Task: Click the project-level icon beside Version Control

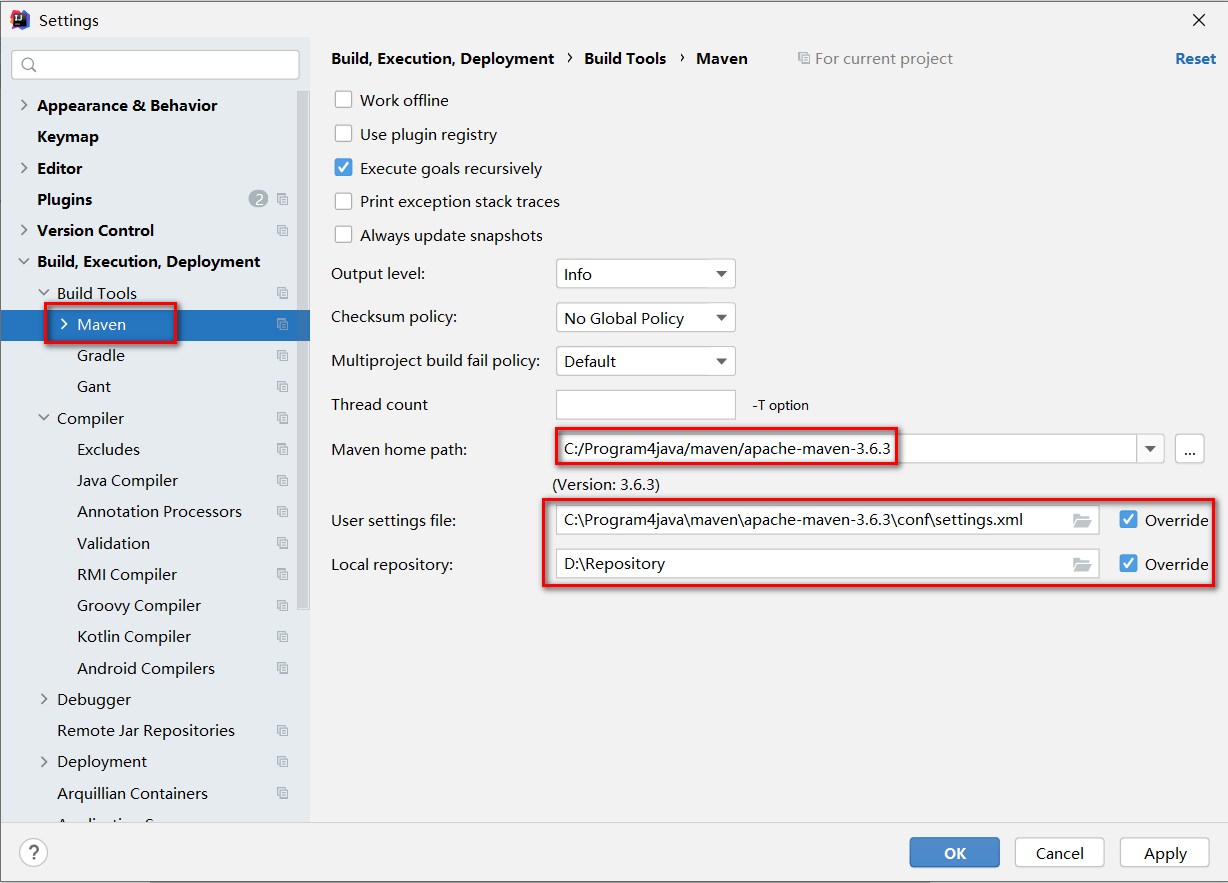Action: pyautogui.click(x=282, y=230)
